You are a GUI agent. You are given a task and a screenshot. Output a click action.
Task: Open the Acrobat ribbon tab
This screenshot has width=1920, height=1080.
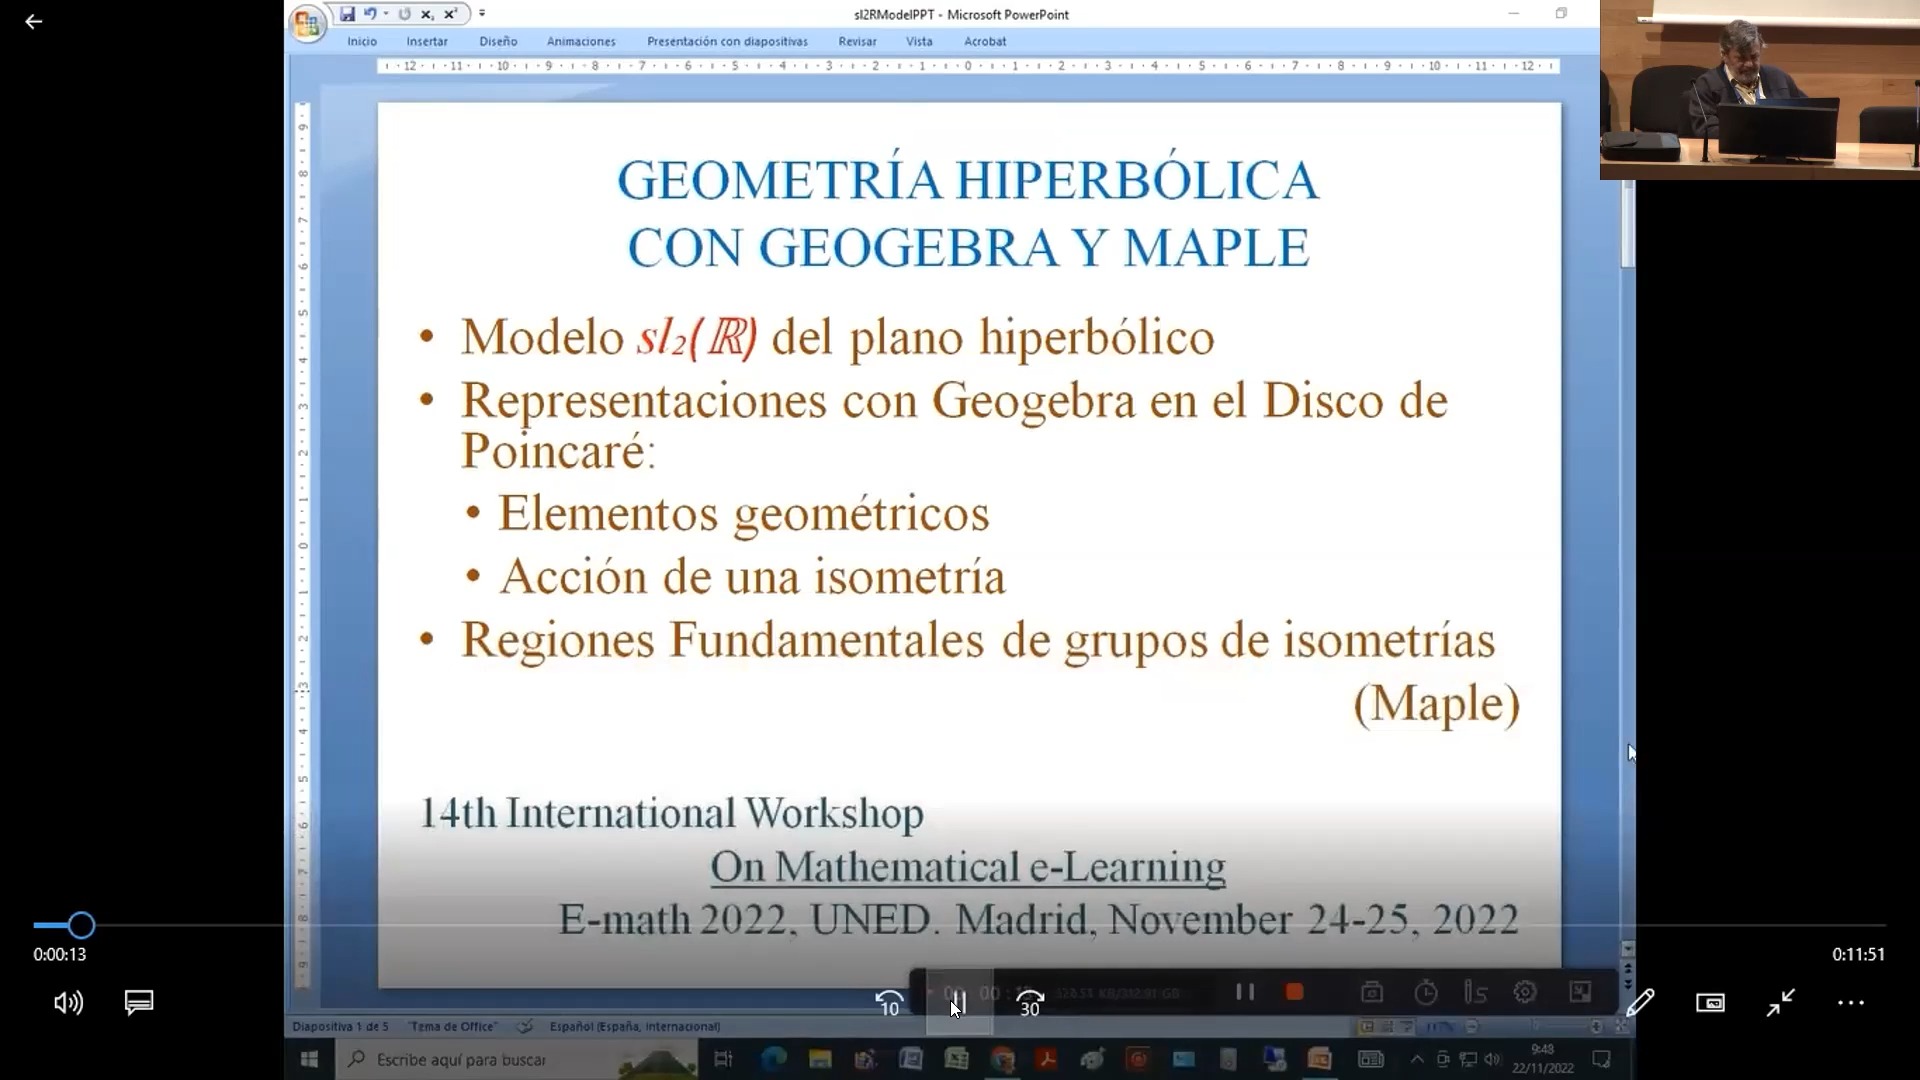pyautogui.click(x=985, y=41)
